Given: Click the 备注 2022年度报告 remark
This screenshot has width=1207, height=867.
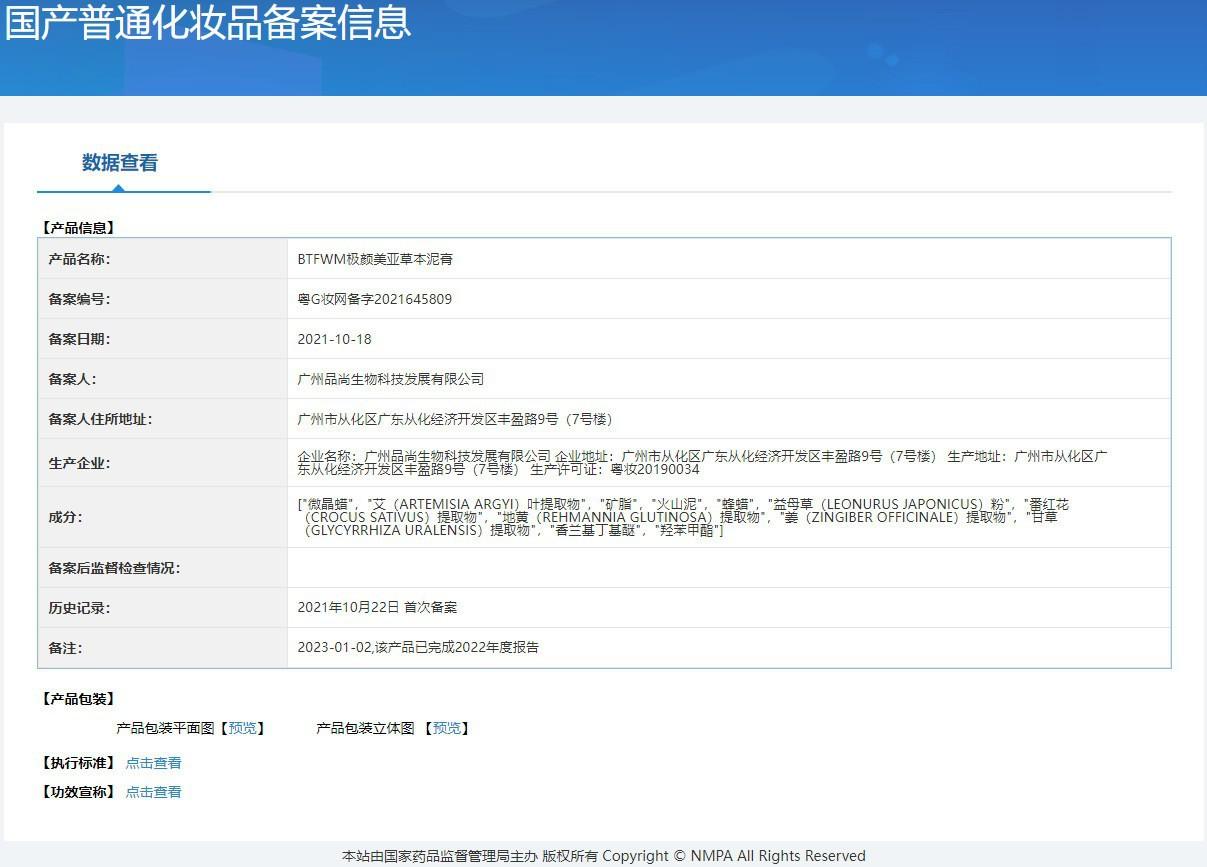Looking at the screenshot, I should (418, 647).
